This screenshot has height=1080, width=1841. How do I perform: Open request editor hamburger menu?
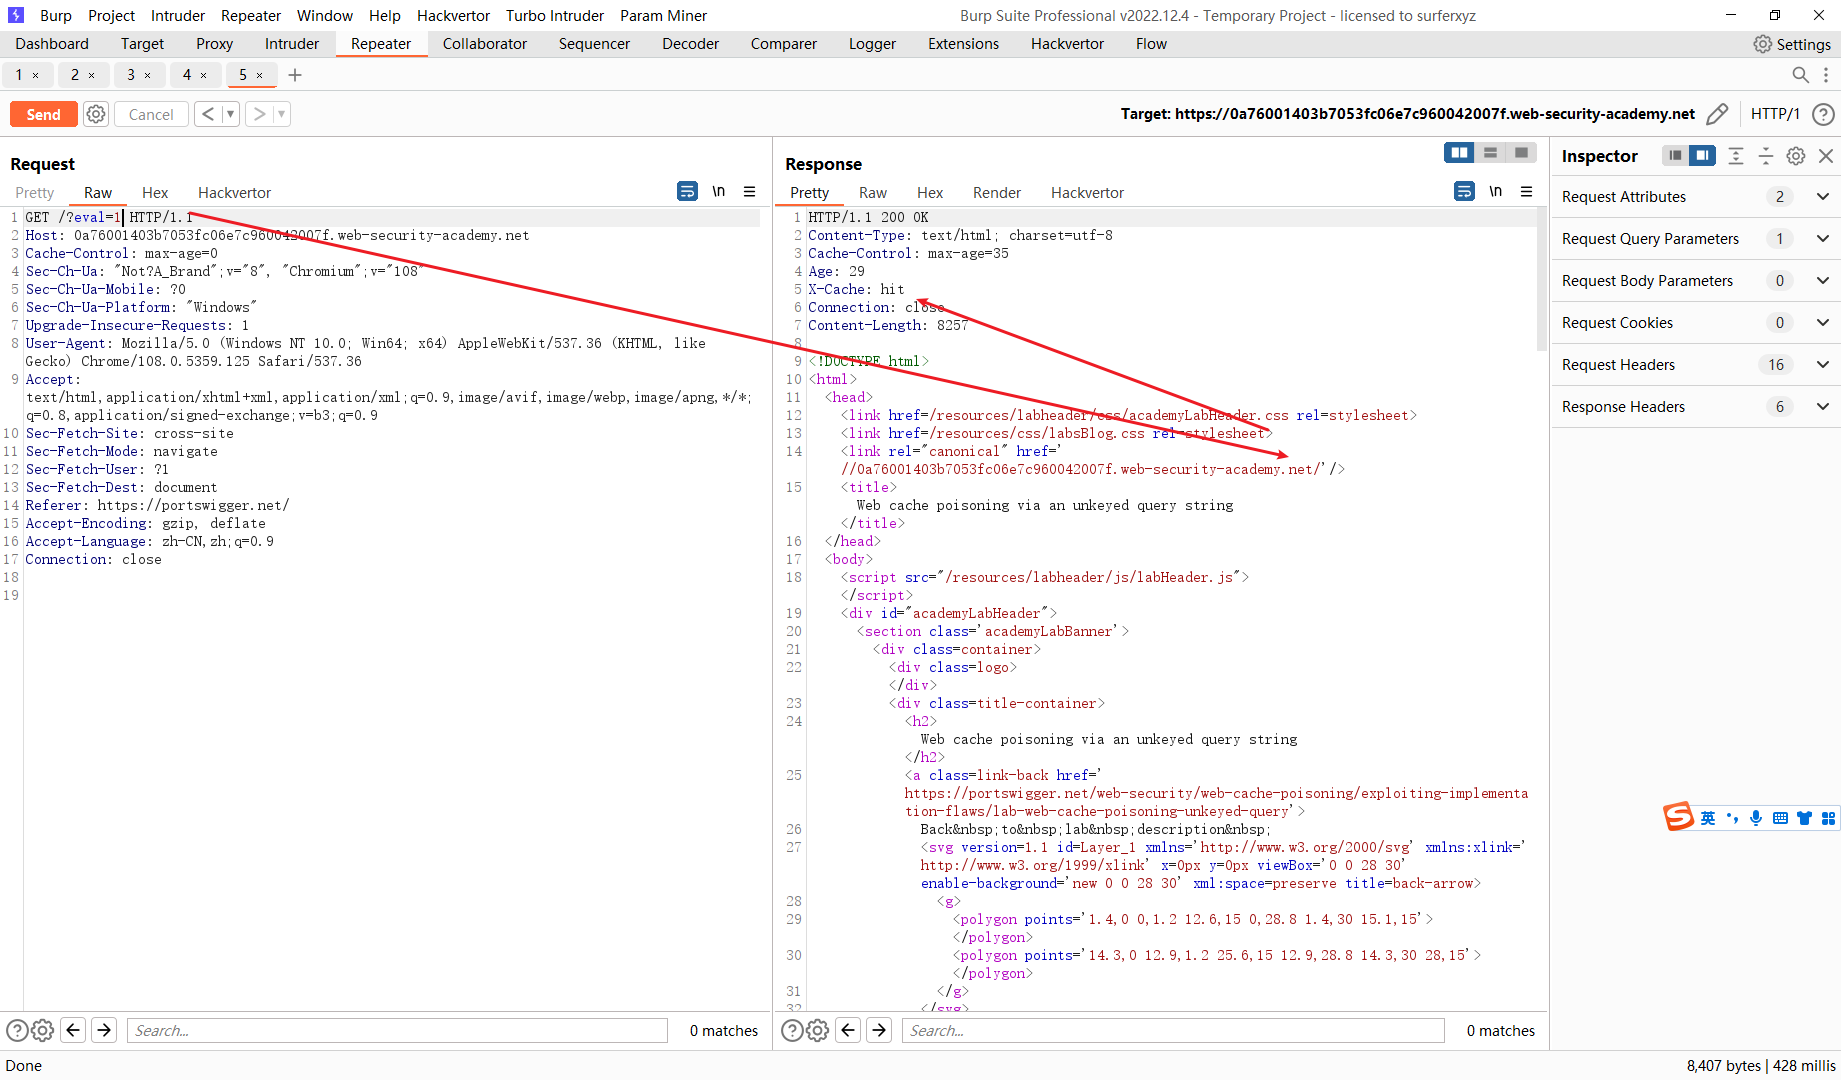coord(749,191)
